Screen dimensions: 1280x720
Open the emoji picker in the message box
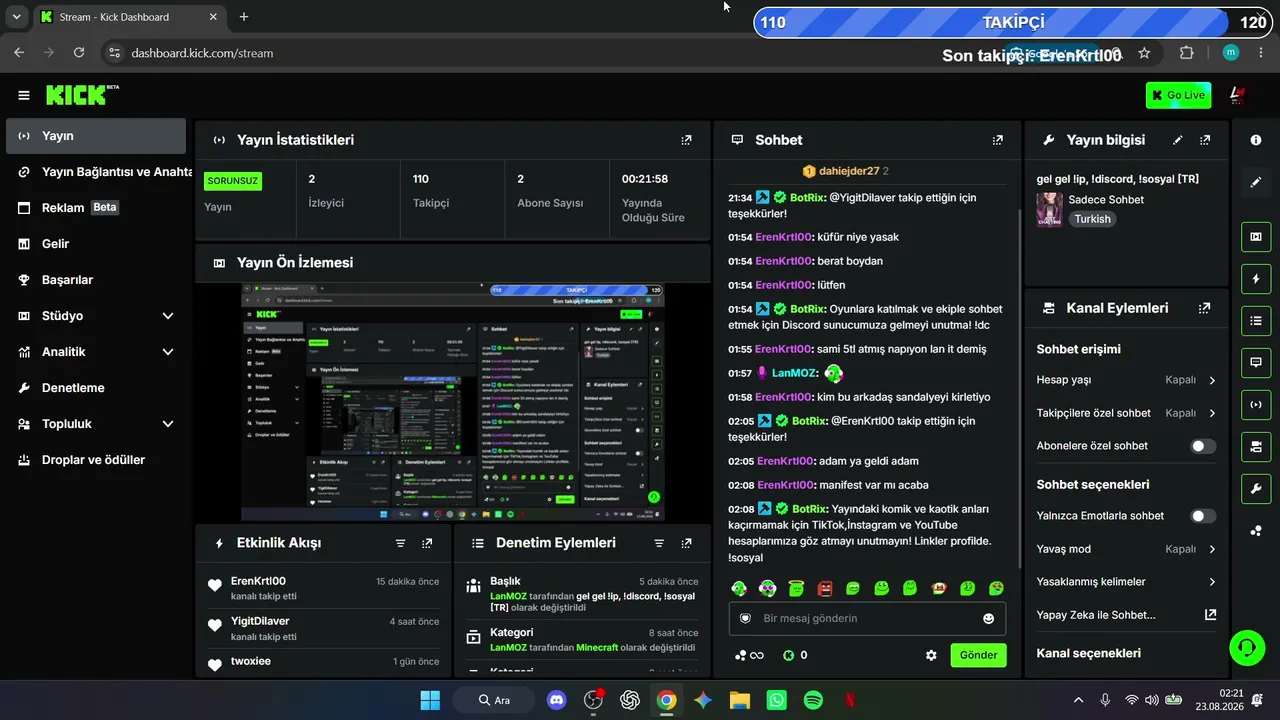point(989,619)
